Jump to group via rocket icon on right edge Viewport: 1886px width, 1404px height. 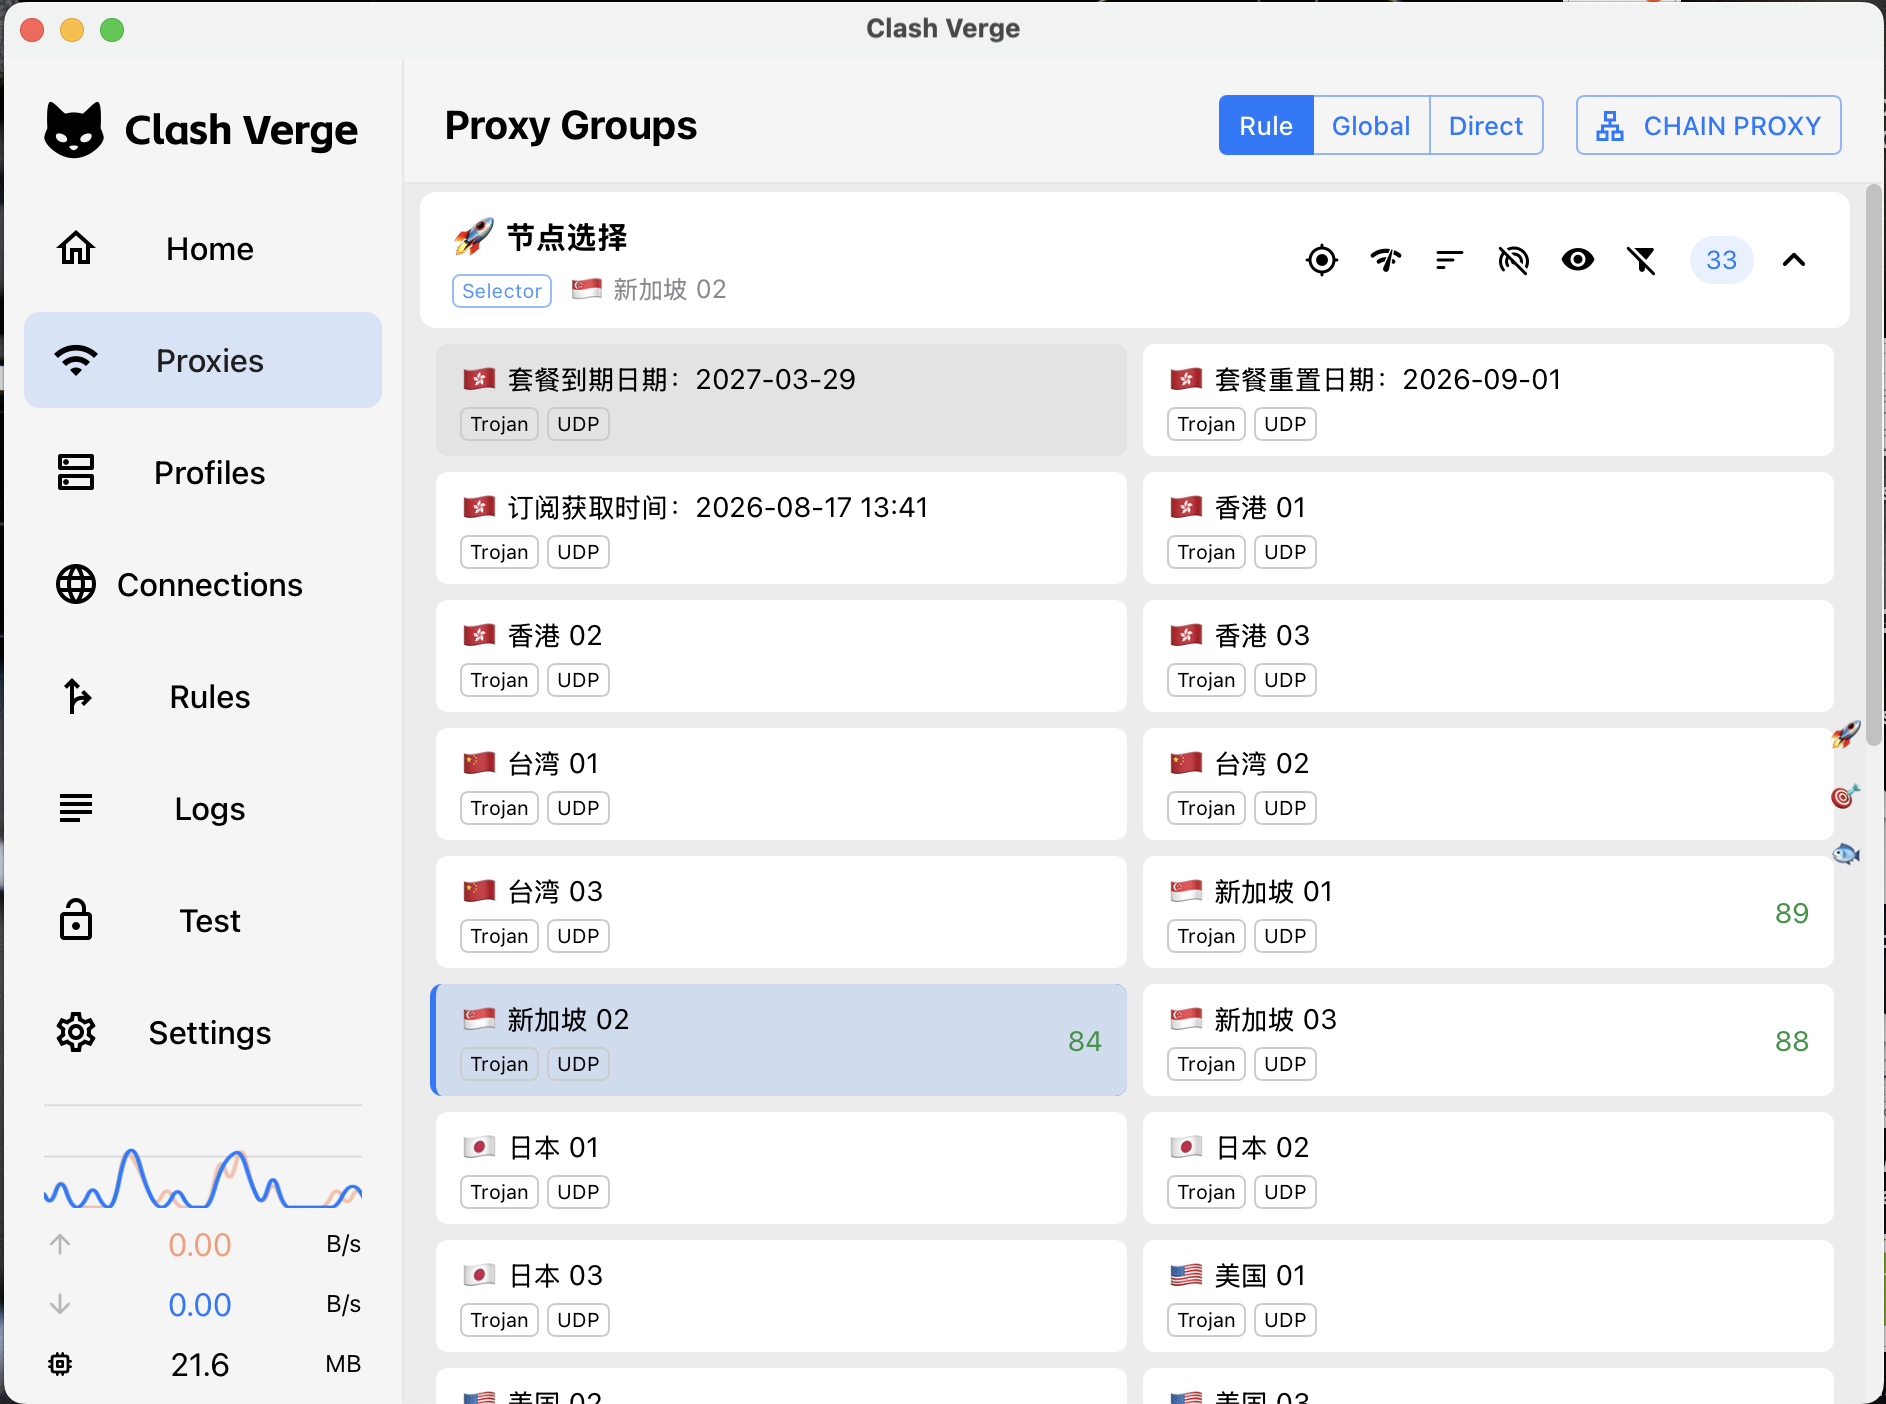click(x=1845, y=735)
